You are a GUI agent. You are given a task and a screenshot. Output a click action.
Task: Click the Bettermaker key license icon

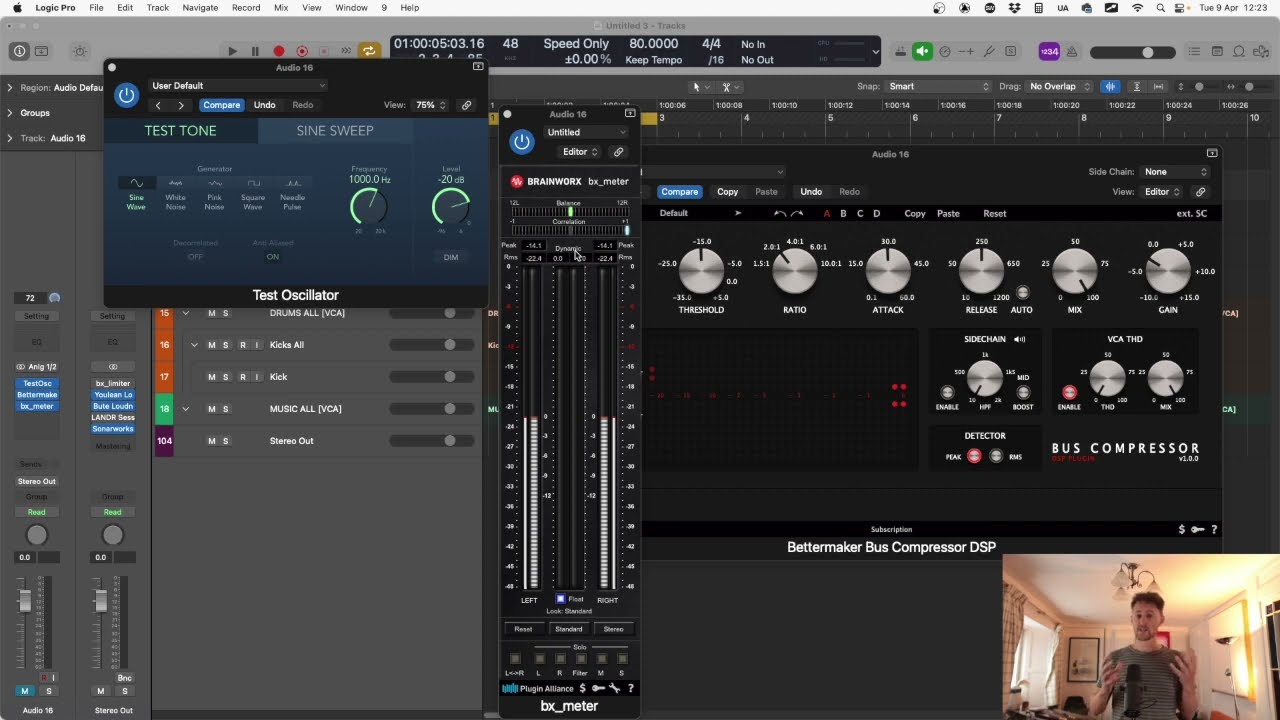[x=1197, y=529]
